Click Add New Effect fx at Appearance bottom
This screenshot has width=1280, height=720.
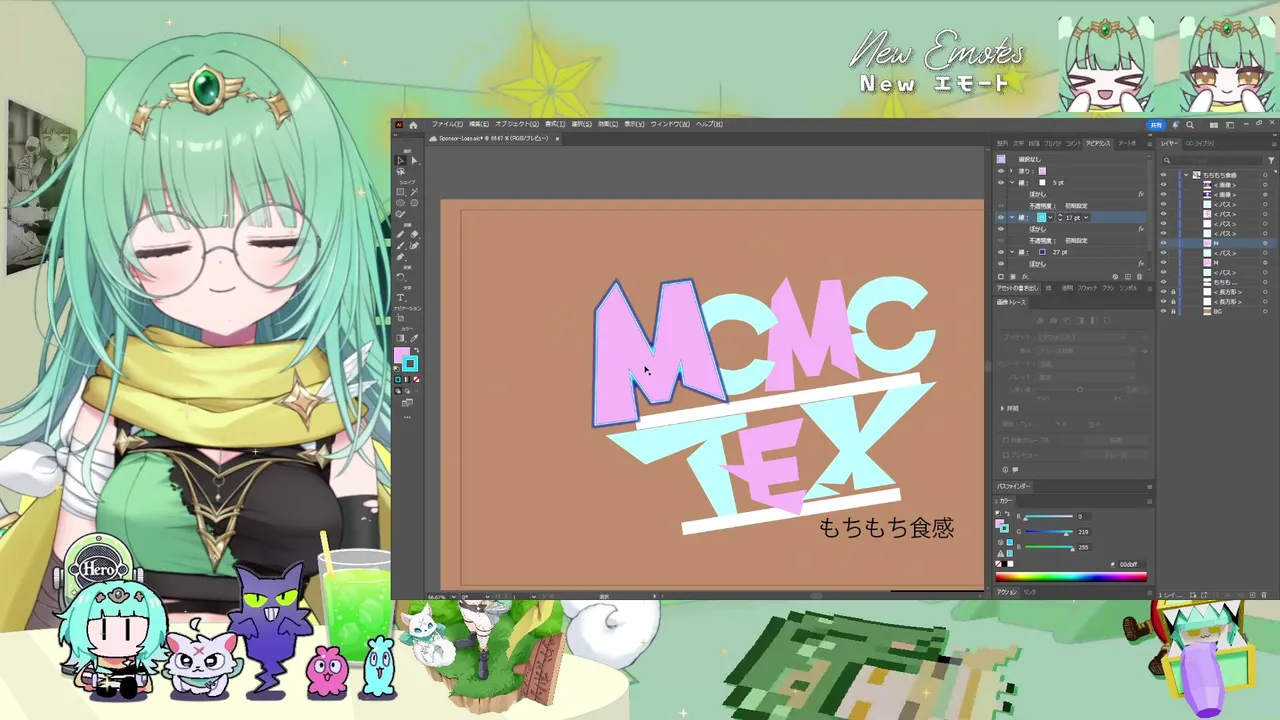[1025, 276]
